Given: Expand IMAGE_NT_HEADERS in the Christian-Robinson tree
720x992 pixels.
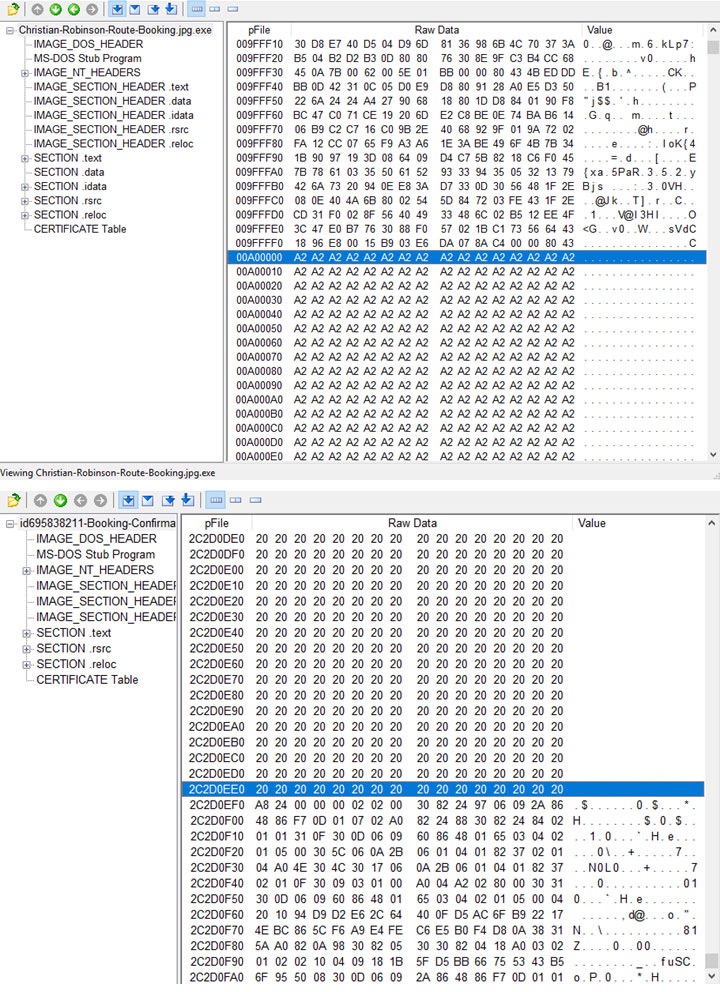Looking at the screenshot, I should click(25, 73).
